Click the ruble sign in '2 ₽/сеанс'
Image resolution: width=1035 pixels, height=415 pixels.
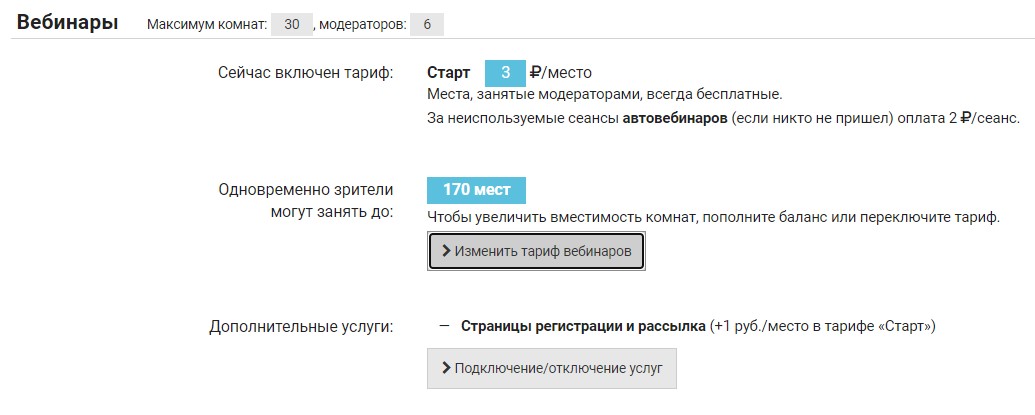[x=965, y=118]
